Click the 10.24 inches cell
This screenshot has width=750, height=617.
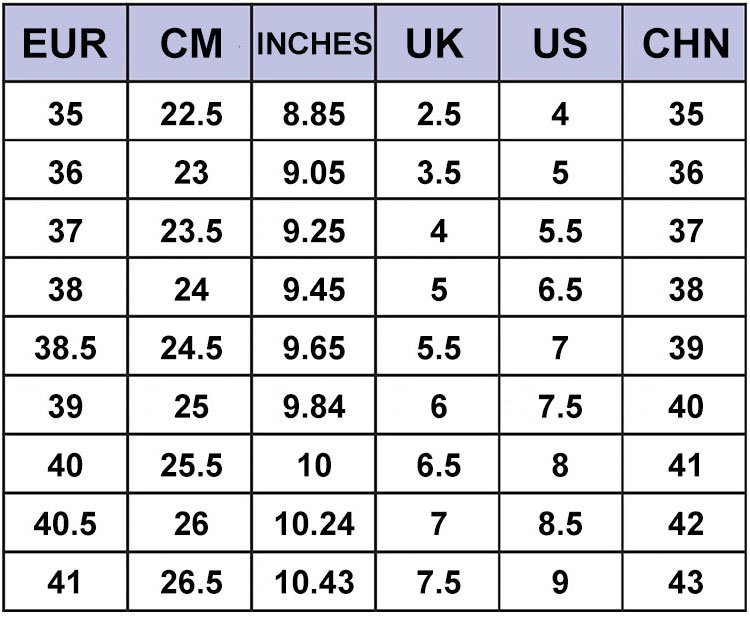point(314,524)
